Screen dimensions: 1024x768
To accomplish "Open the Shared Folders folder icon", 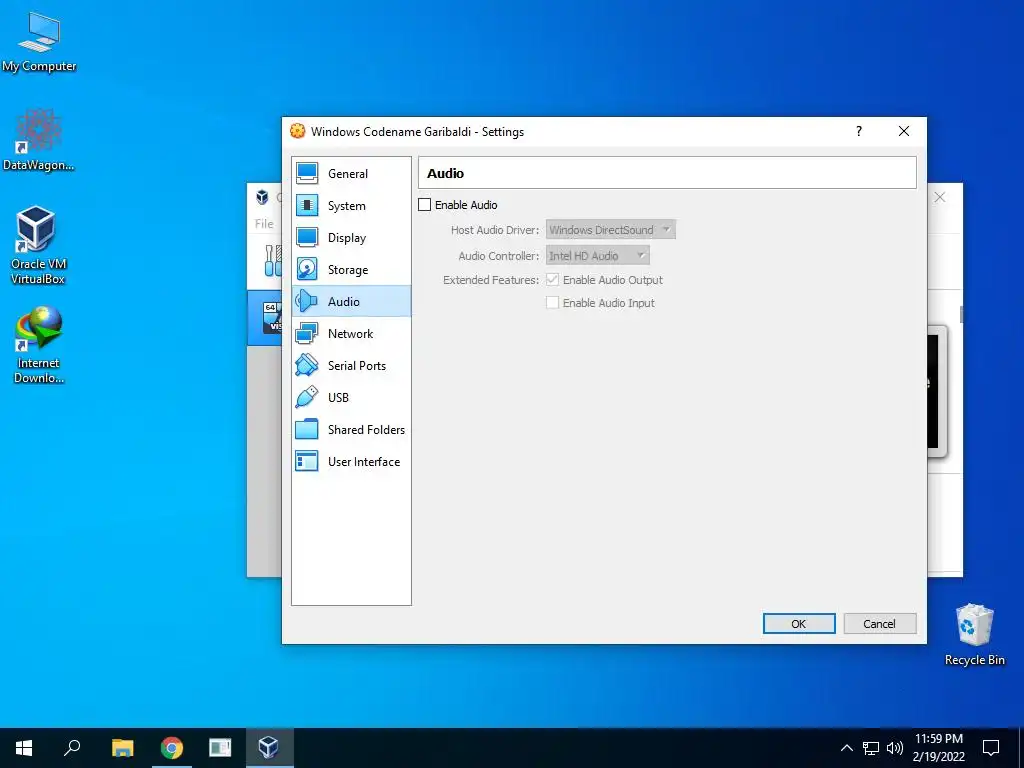I will click(x=307, y=429).
